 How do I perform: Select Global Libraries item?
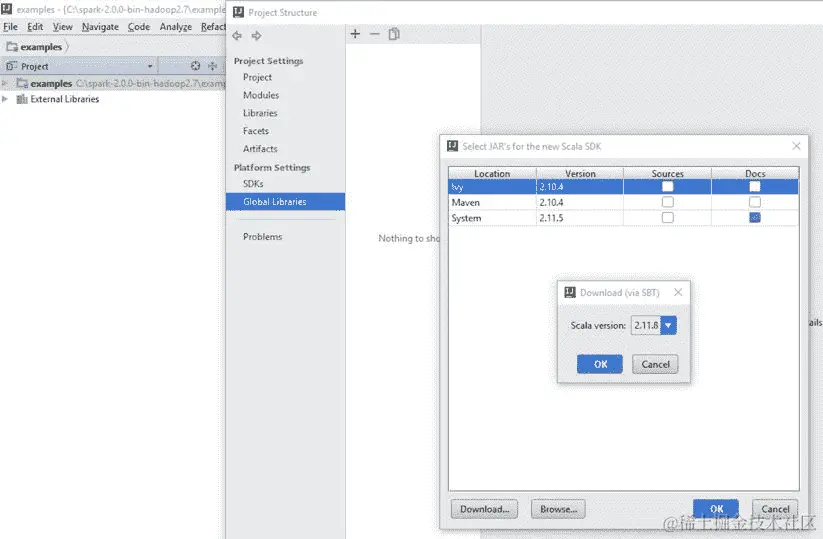[x=286, y=202]
